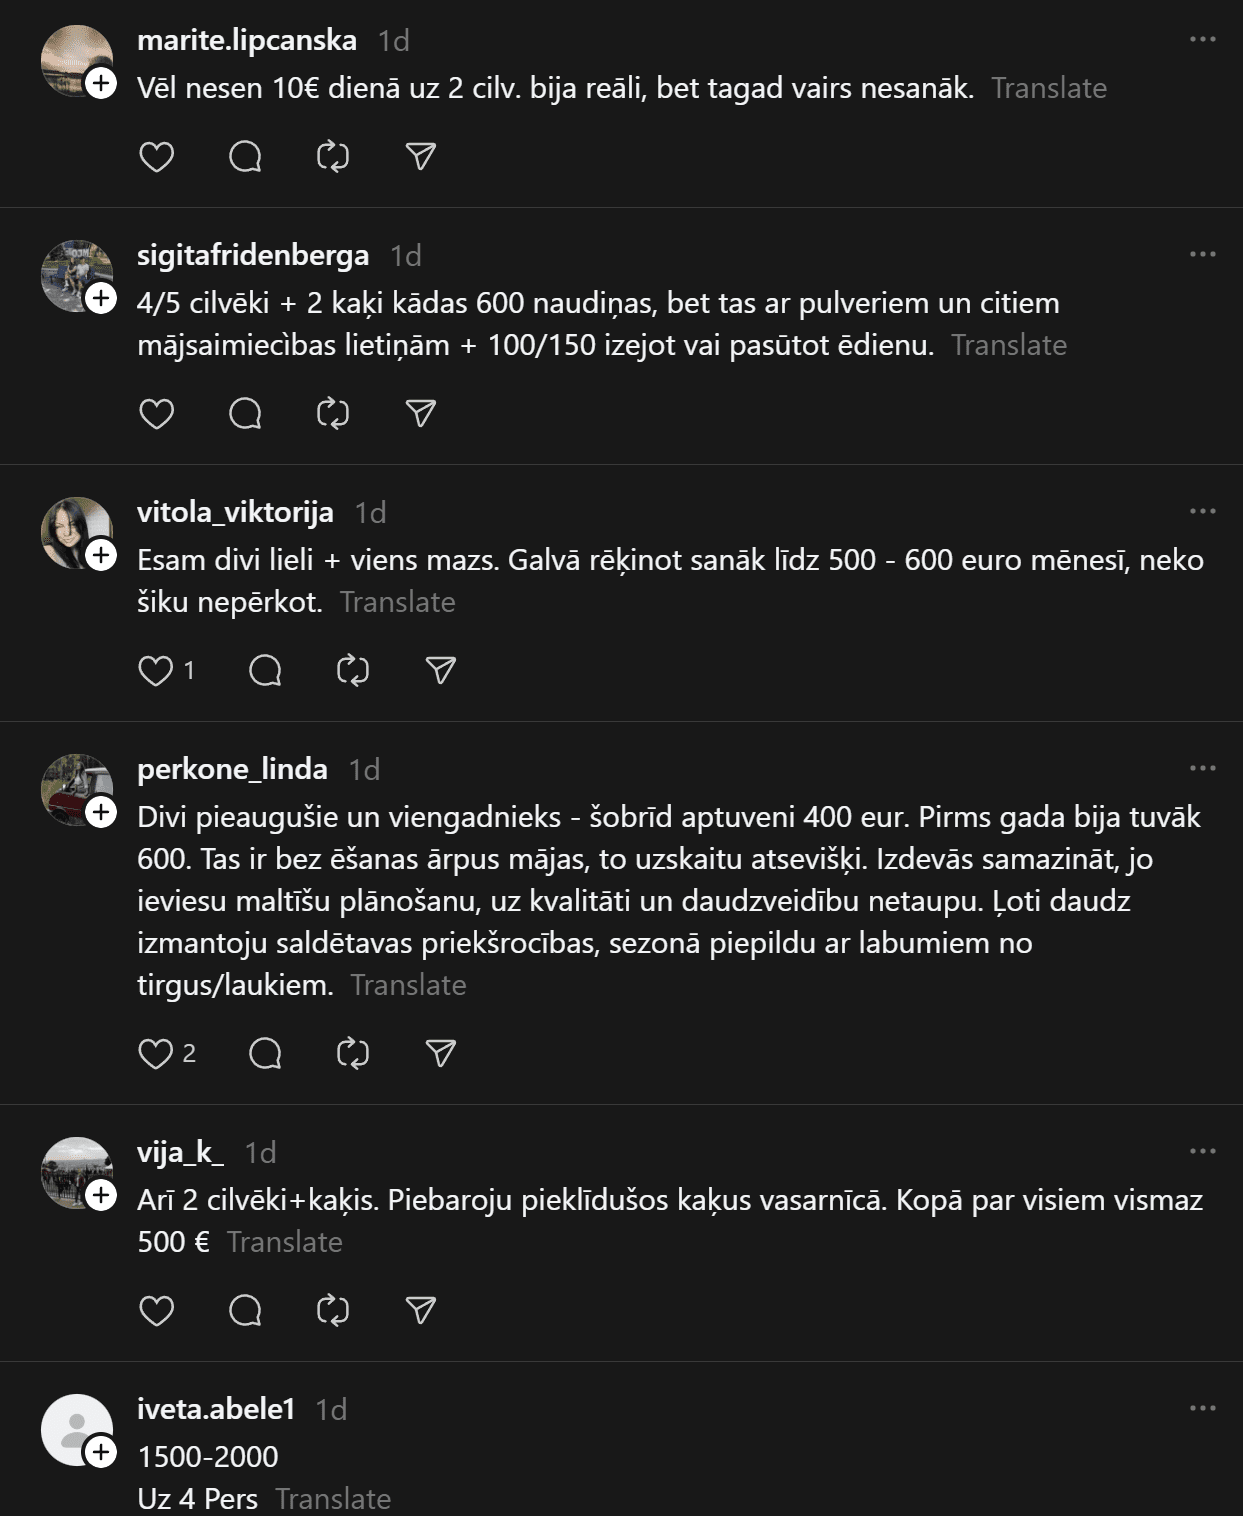
Task: Reply to sigitafridenberga's comment
Action: point(245,414)
